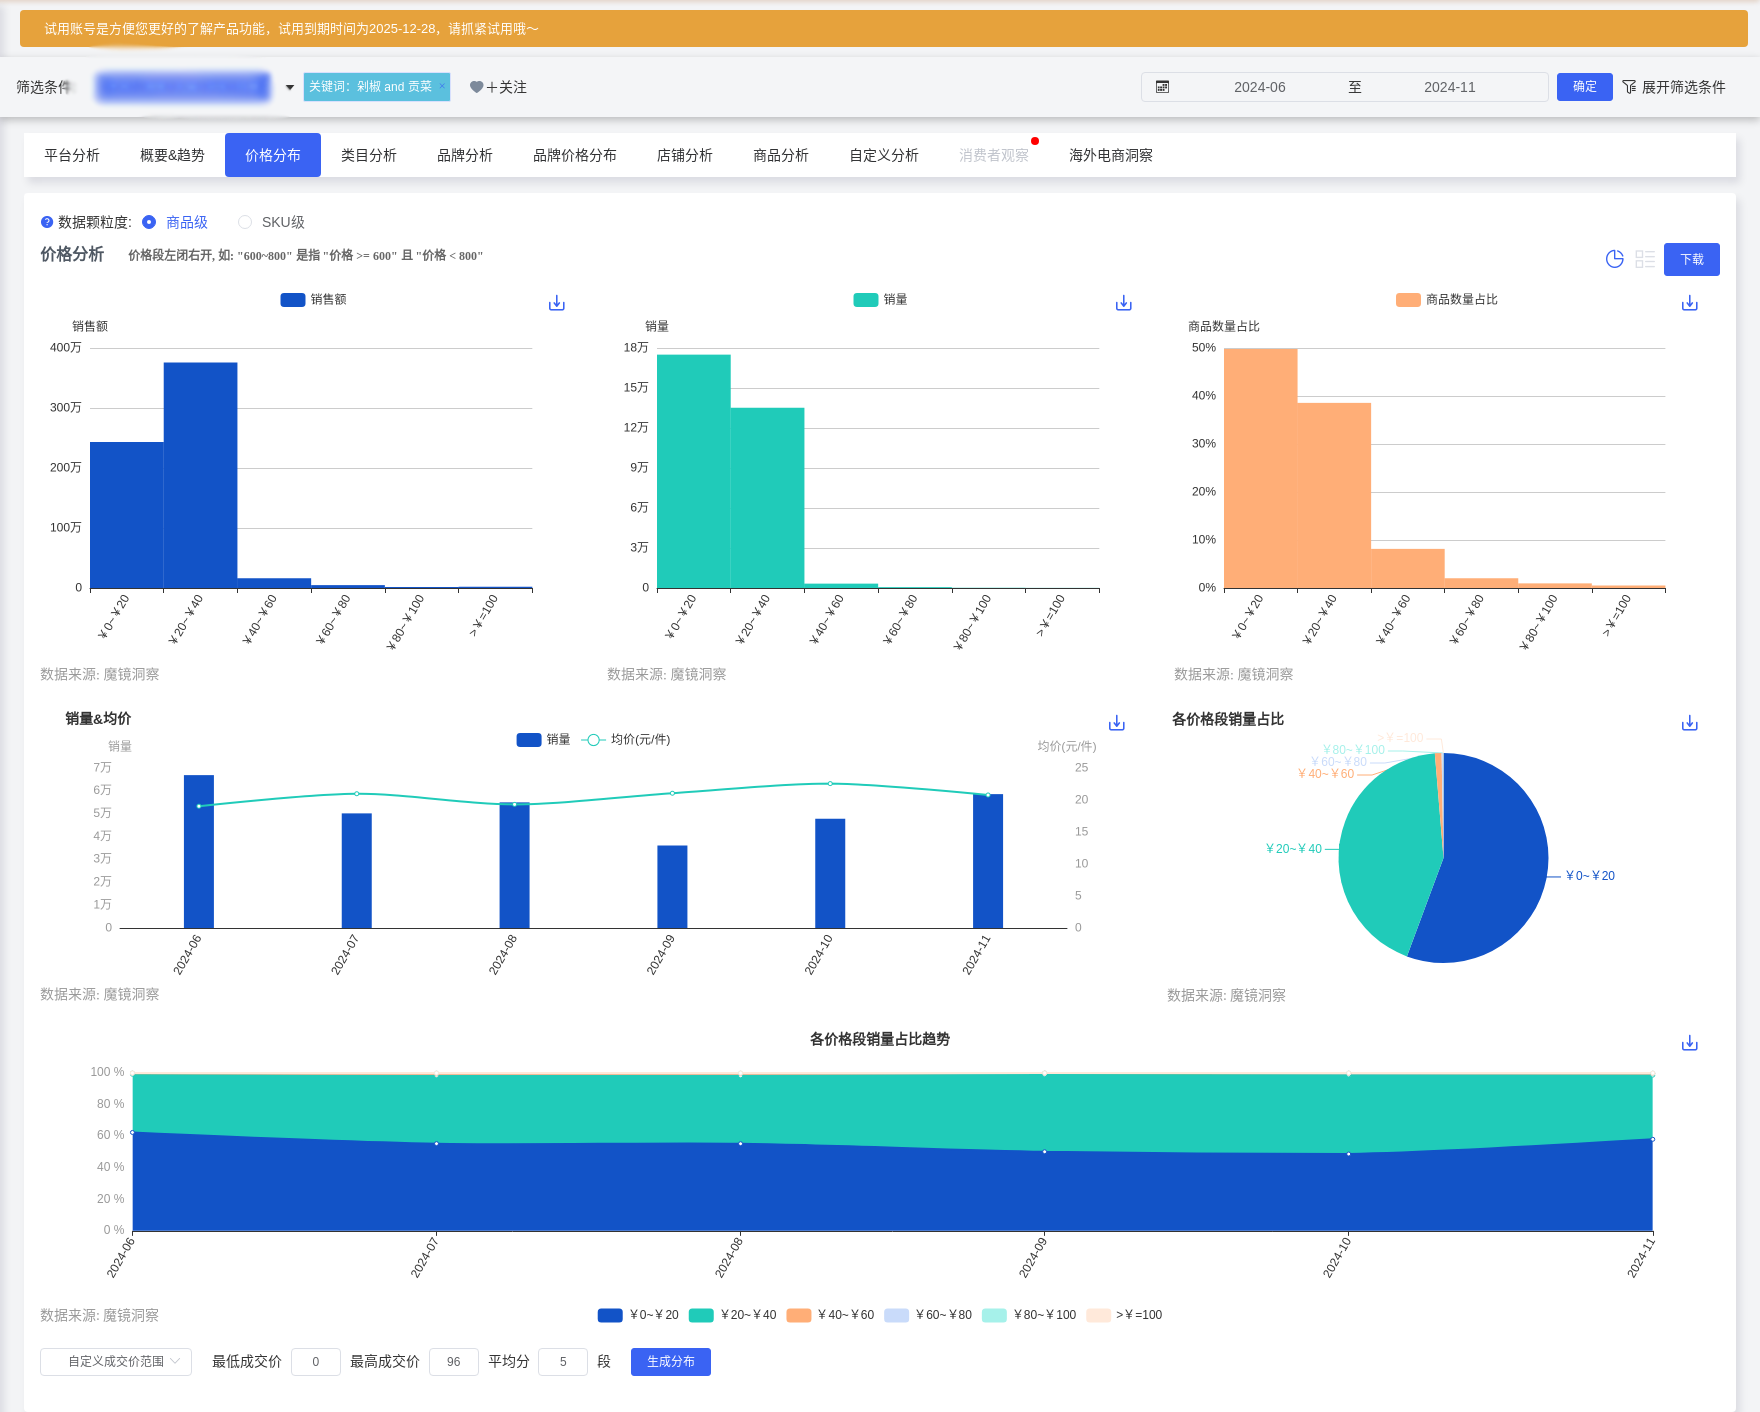Viewport: 1760px width, 1412px height.
Task: Download the 各价格段销量占比趋势 area chart
Action: coord(1690,1043)
